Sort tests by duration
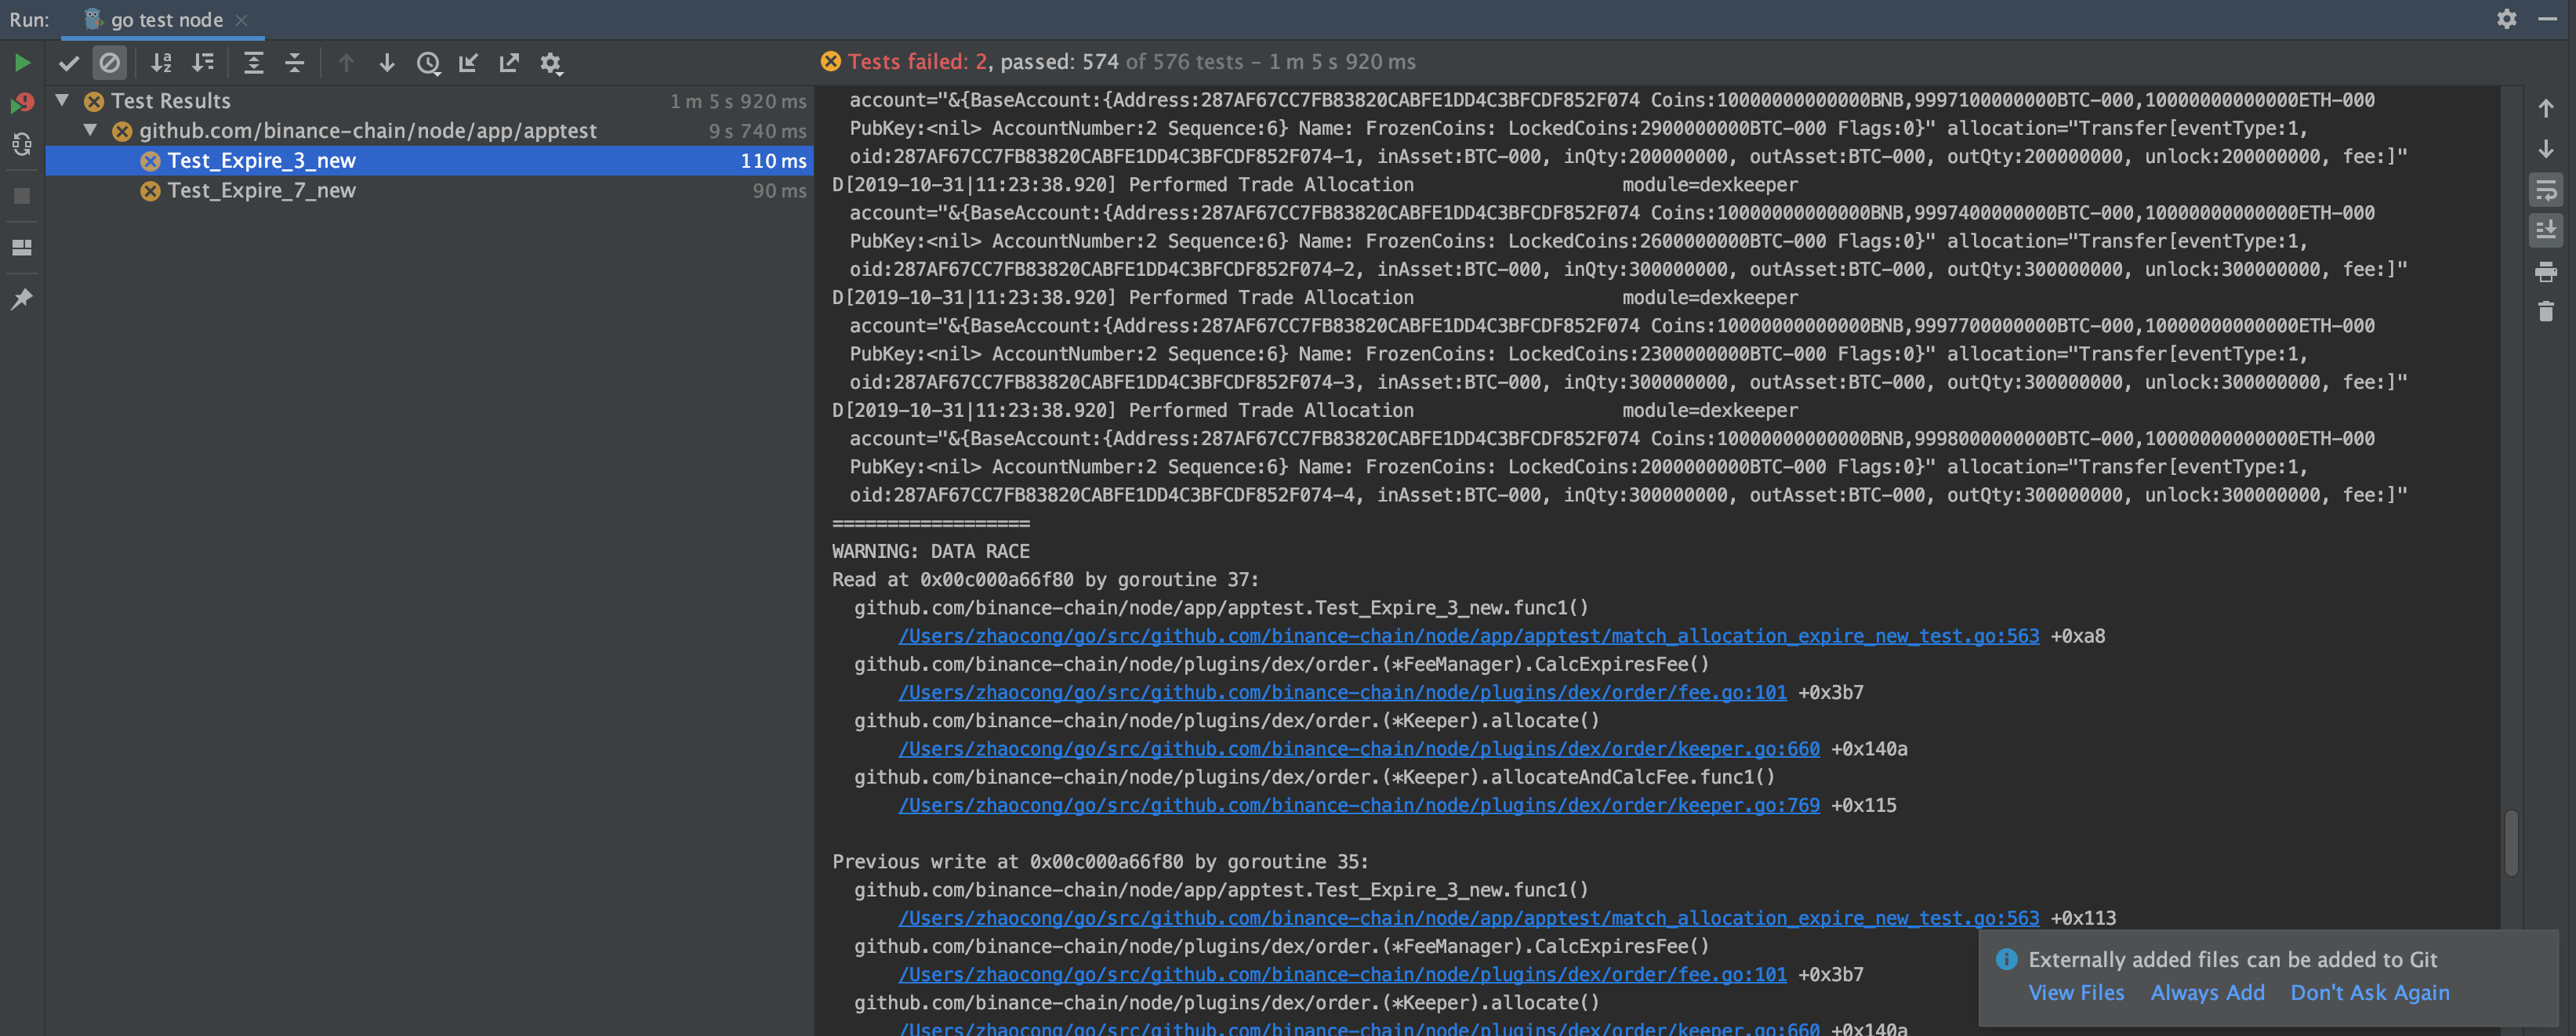The width and height of the screenshot is (2576, 1036). tap(203, 63)
